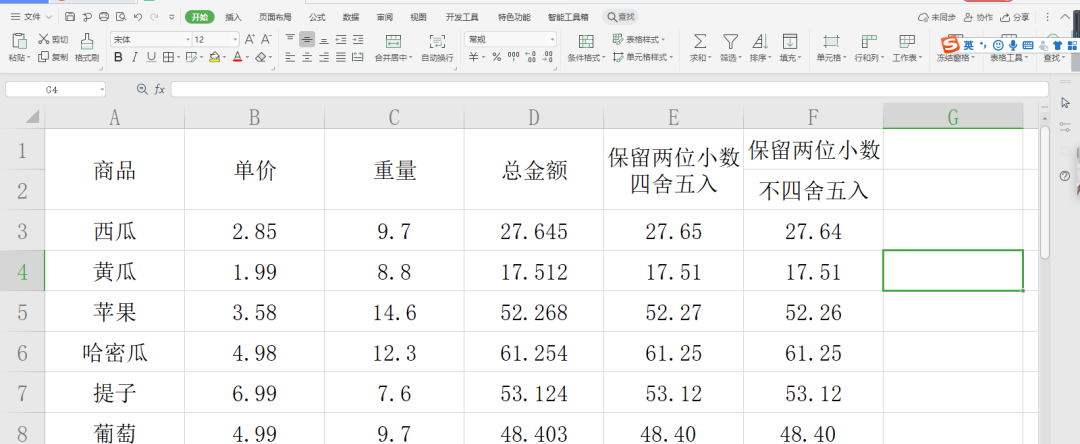
Task: Switch to the 插入 (Insert) ribbon tab
Action: (x=233, y=17)
